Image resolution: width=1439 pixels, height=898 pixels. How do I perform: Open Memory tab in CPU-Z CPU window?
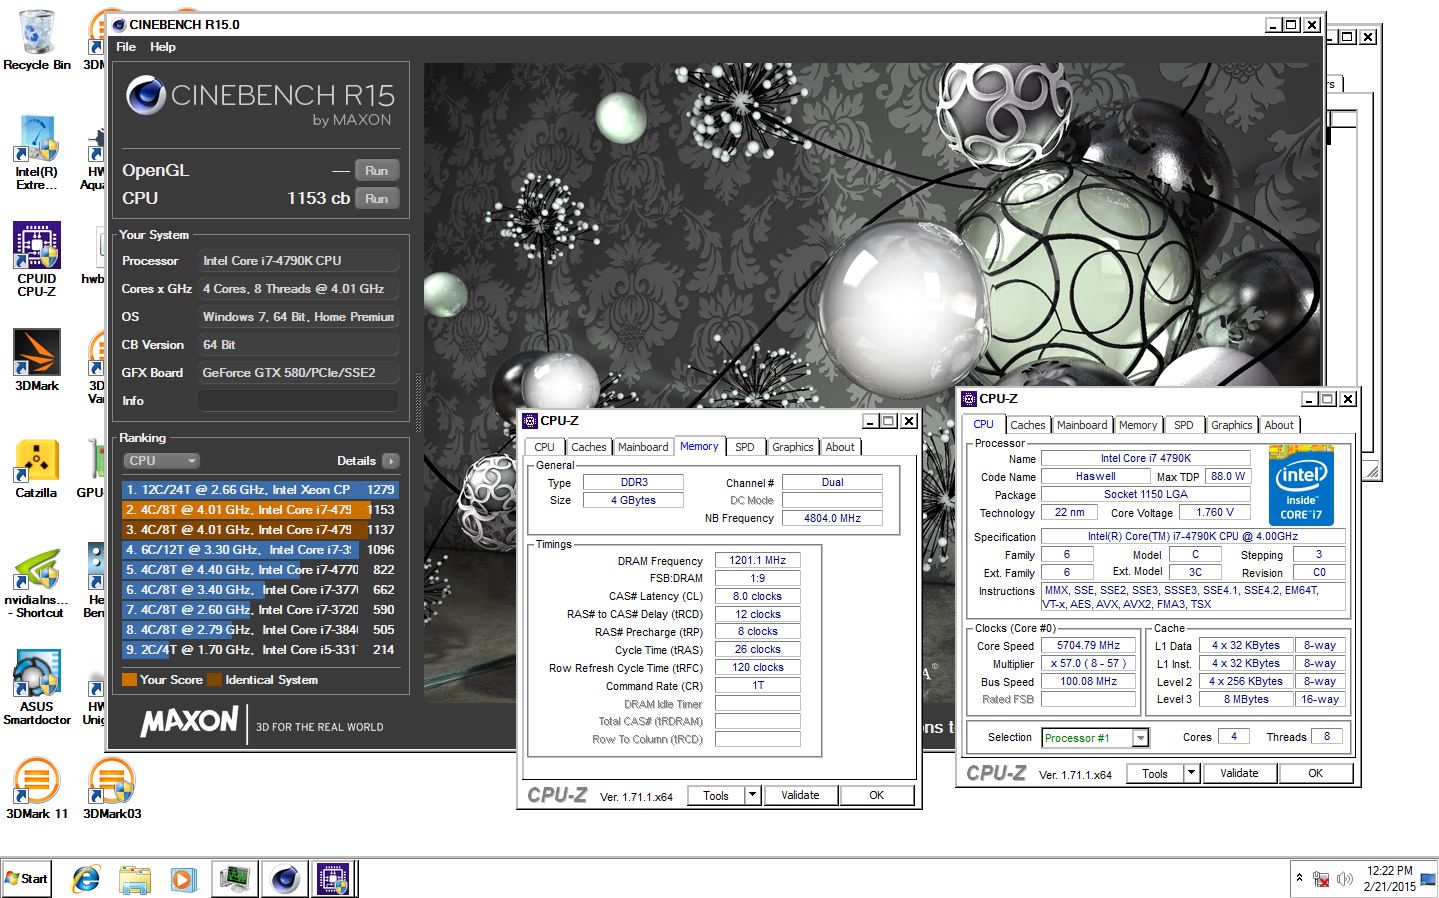click(1138, 425)
